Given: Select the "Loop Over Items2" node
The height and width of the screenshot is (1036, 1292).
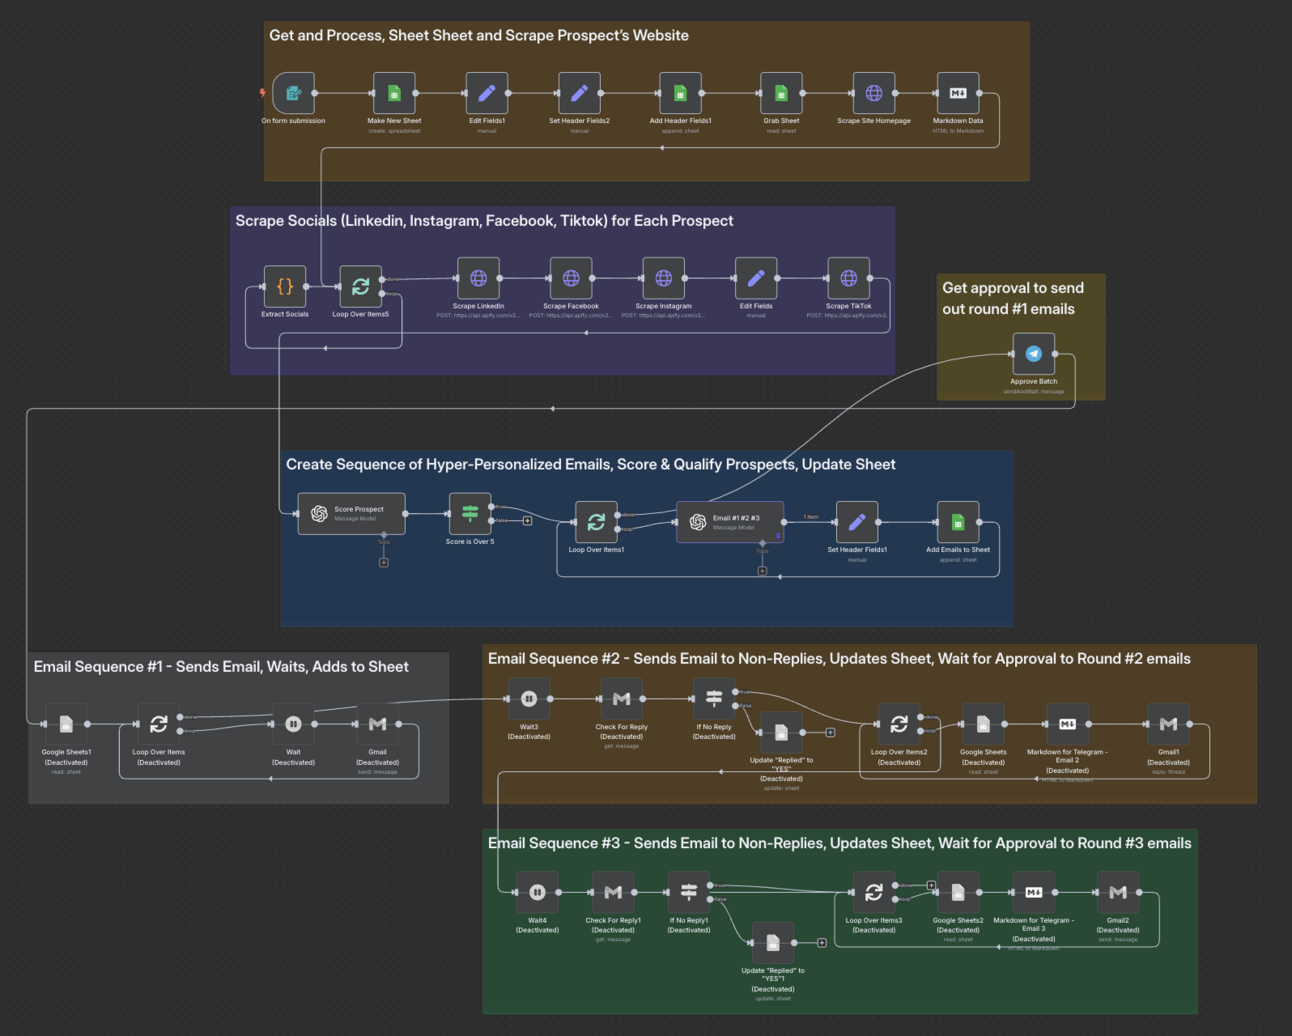Looking at the screenshot, I should pyautogui.click(x=898, y=724).
